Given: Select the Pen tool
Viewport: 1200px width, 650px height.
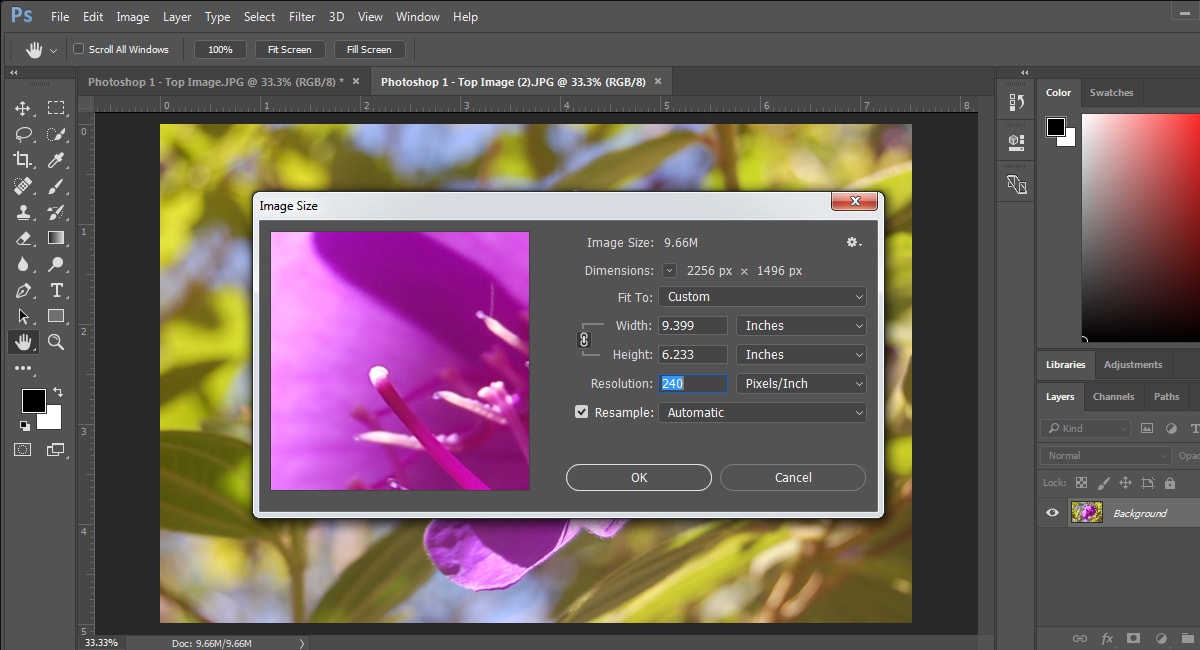Looking at the screenshot, I should pos(23,290).
